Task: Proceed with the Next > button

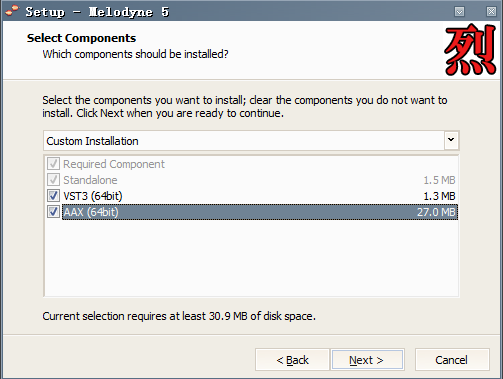Action: click(367, 360)
